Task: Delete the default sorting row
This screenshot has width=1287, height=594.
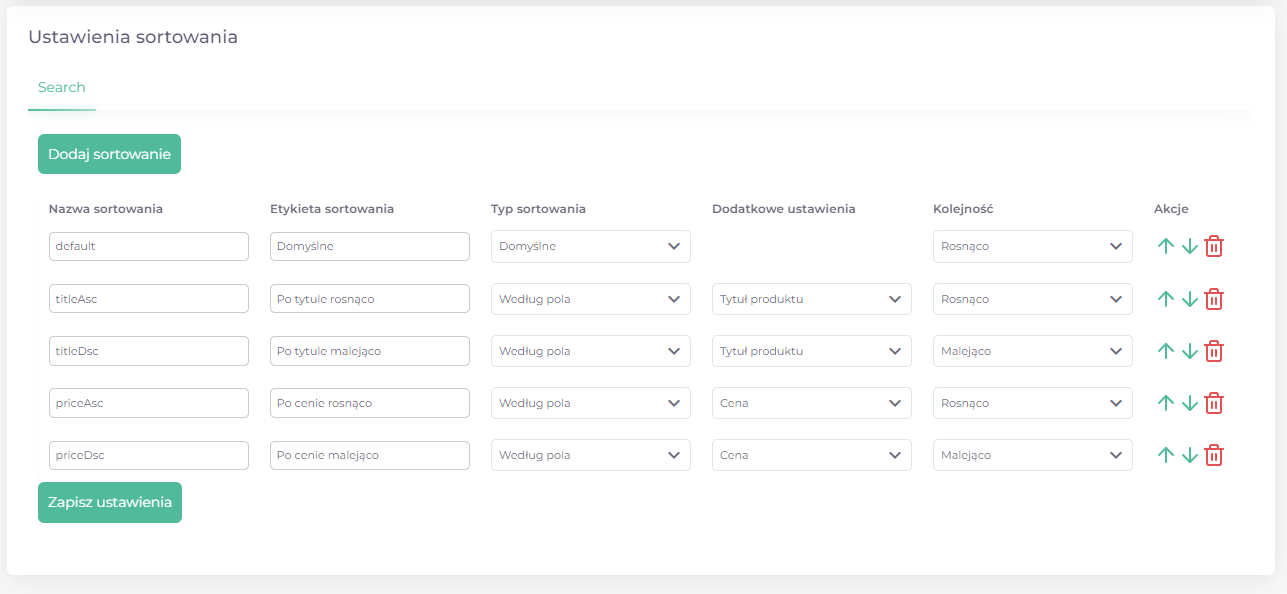Action: [1214, 246]
